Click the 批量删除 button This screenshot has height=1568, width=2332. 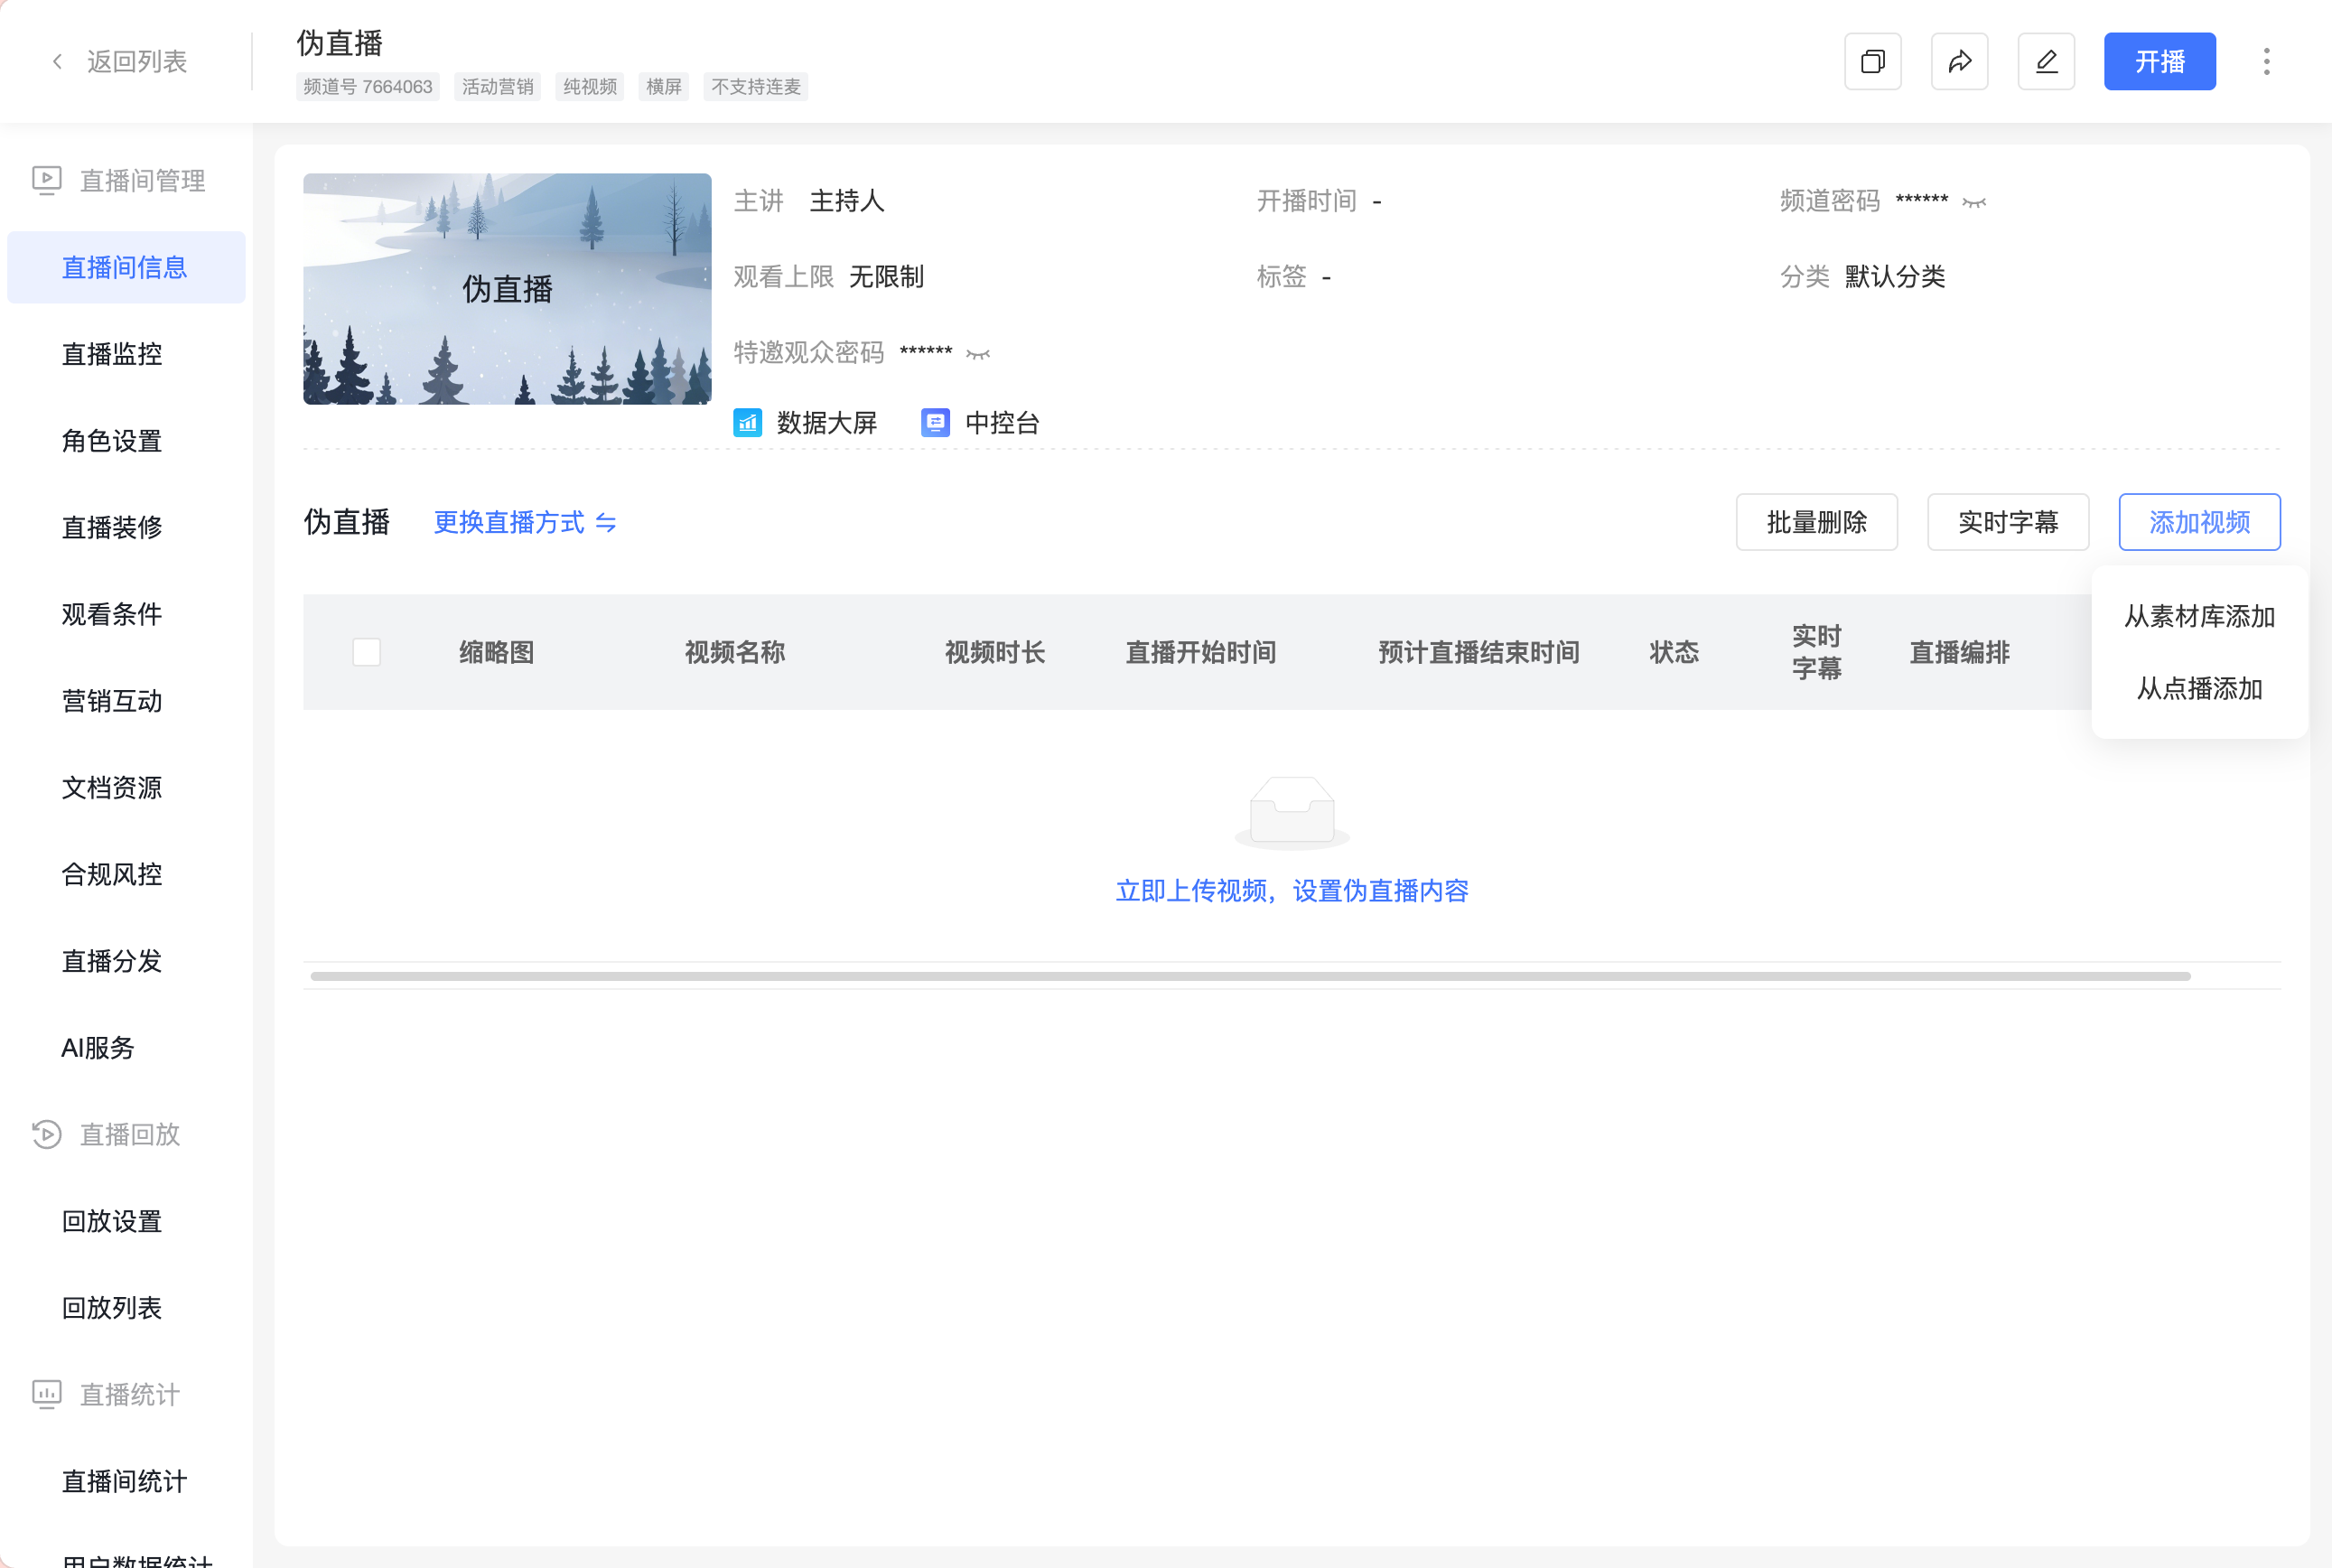click(x=1817, y=522)
